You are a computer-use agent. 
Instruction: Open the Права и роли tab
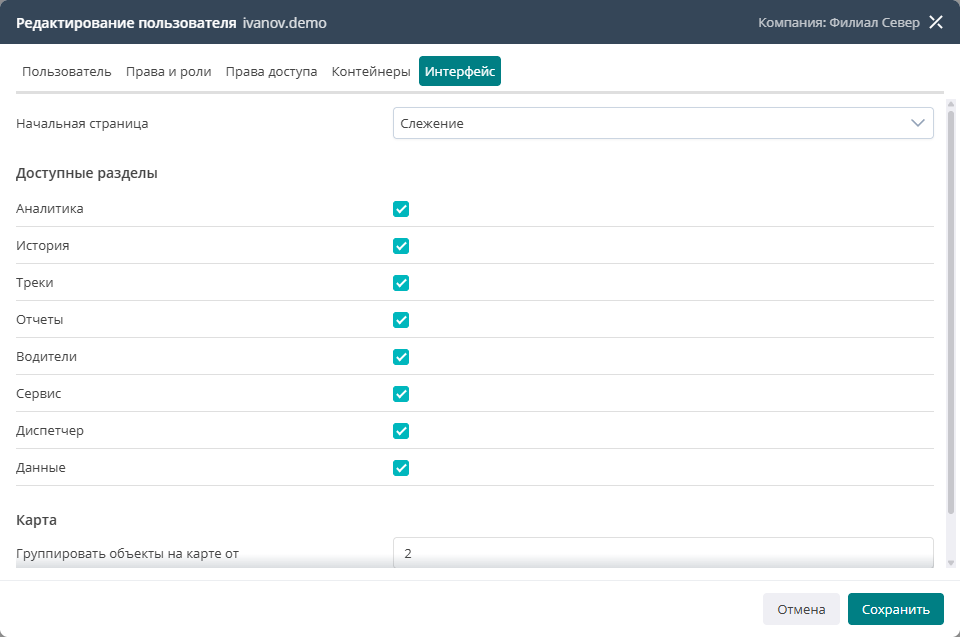point(168,72)
